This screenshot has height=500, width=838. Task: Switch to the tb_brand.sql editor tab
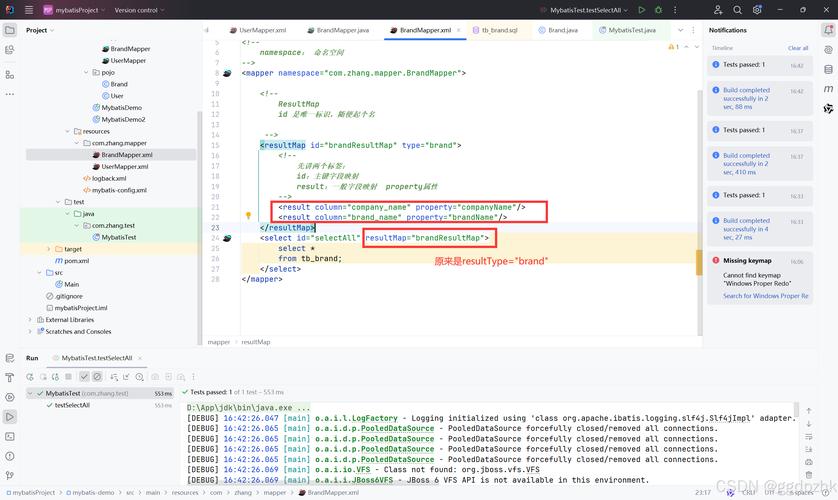[497, 30]
